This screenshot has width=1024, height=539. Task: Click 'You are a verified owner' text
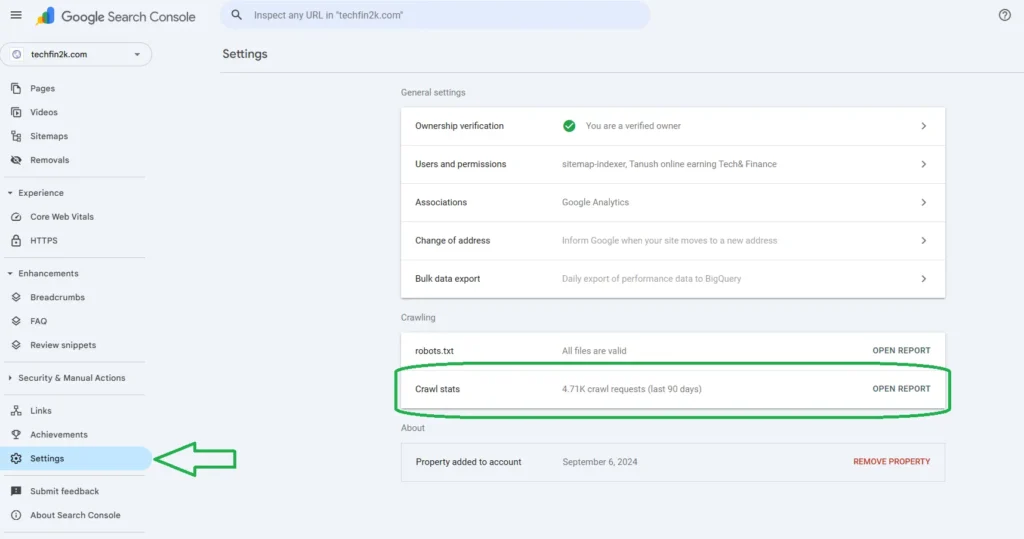pos(633,126)
